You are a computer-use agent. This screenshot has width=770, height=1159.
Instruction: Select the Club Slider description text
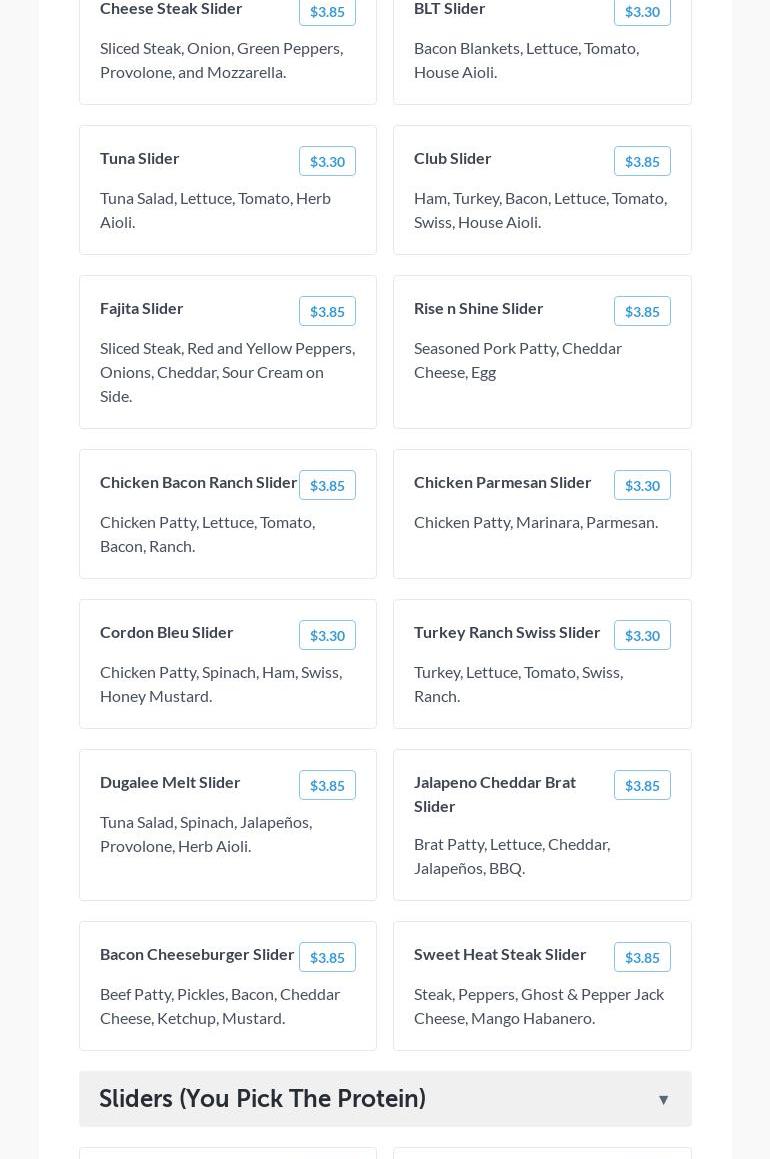point(540,210)
